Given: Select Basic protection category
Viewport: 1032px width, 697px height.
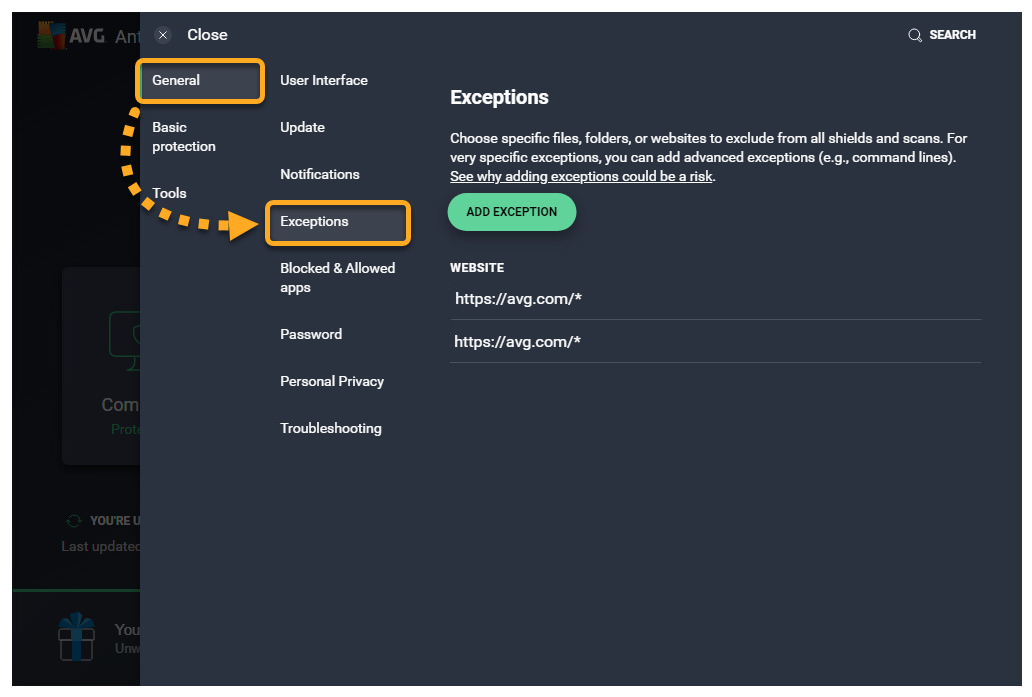Looking at the screenshot, I should coord(184,137).
